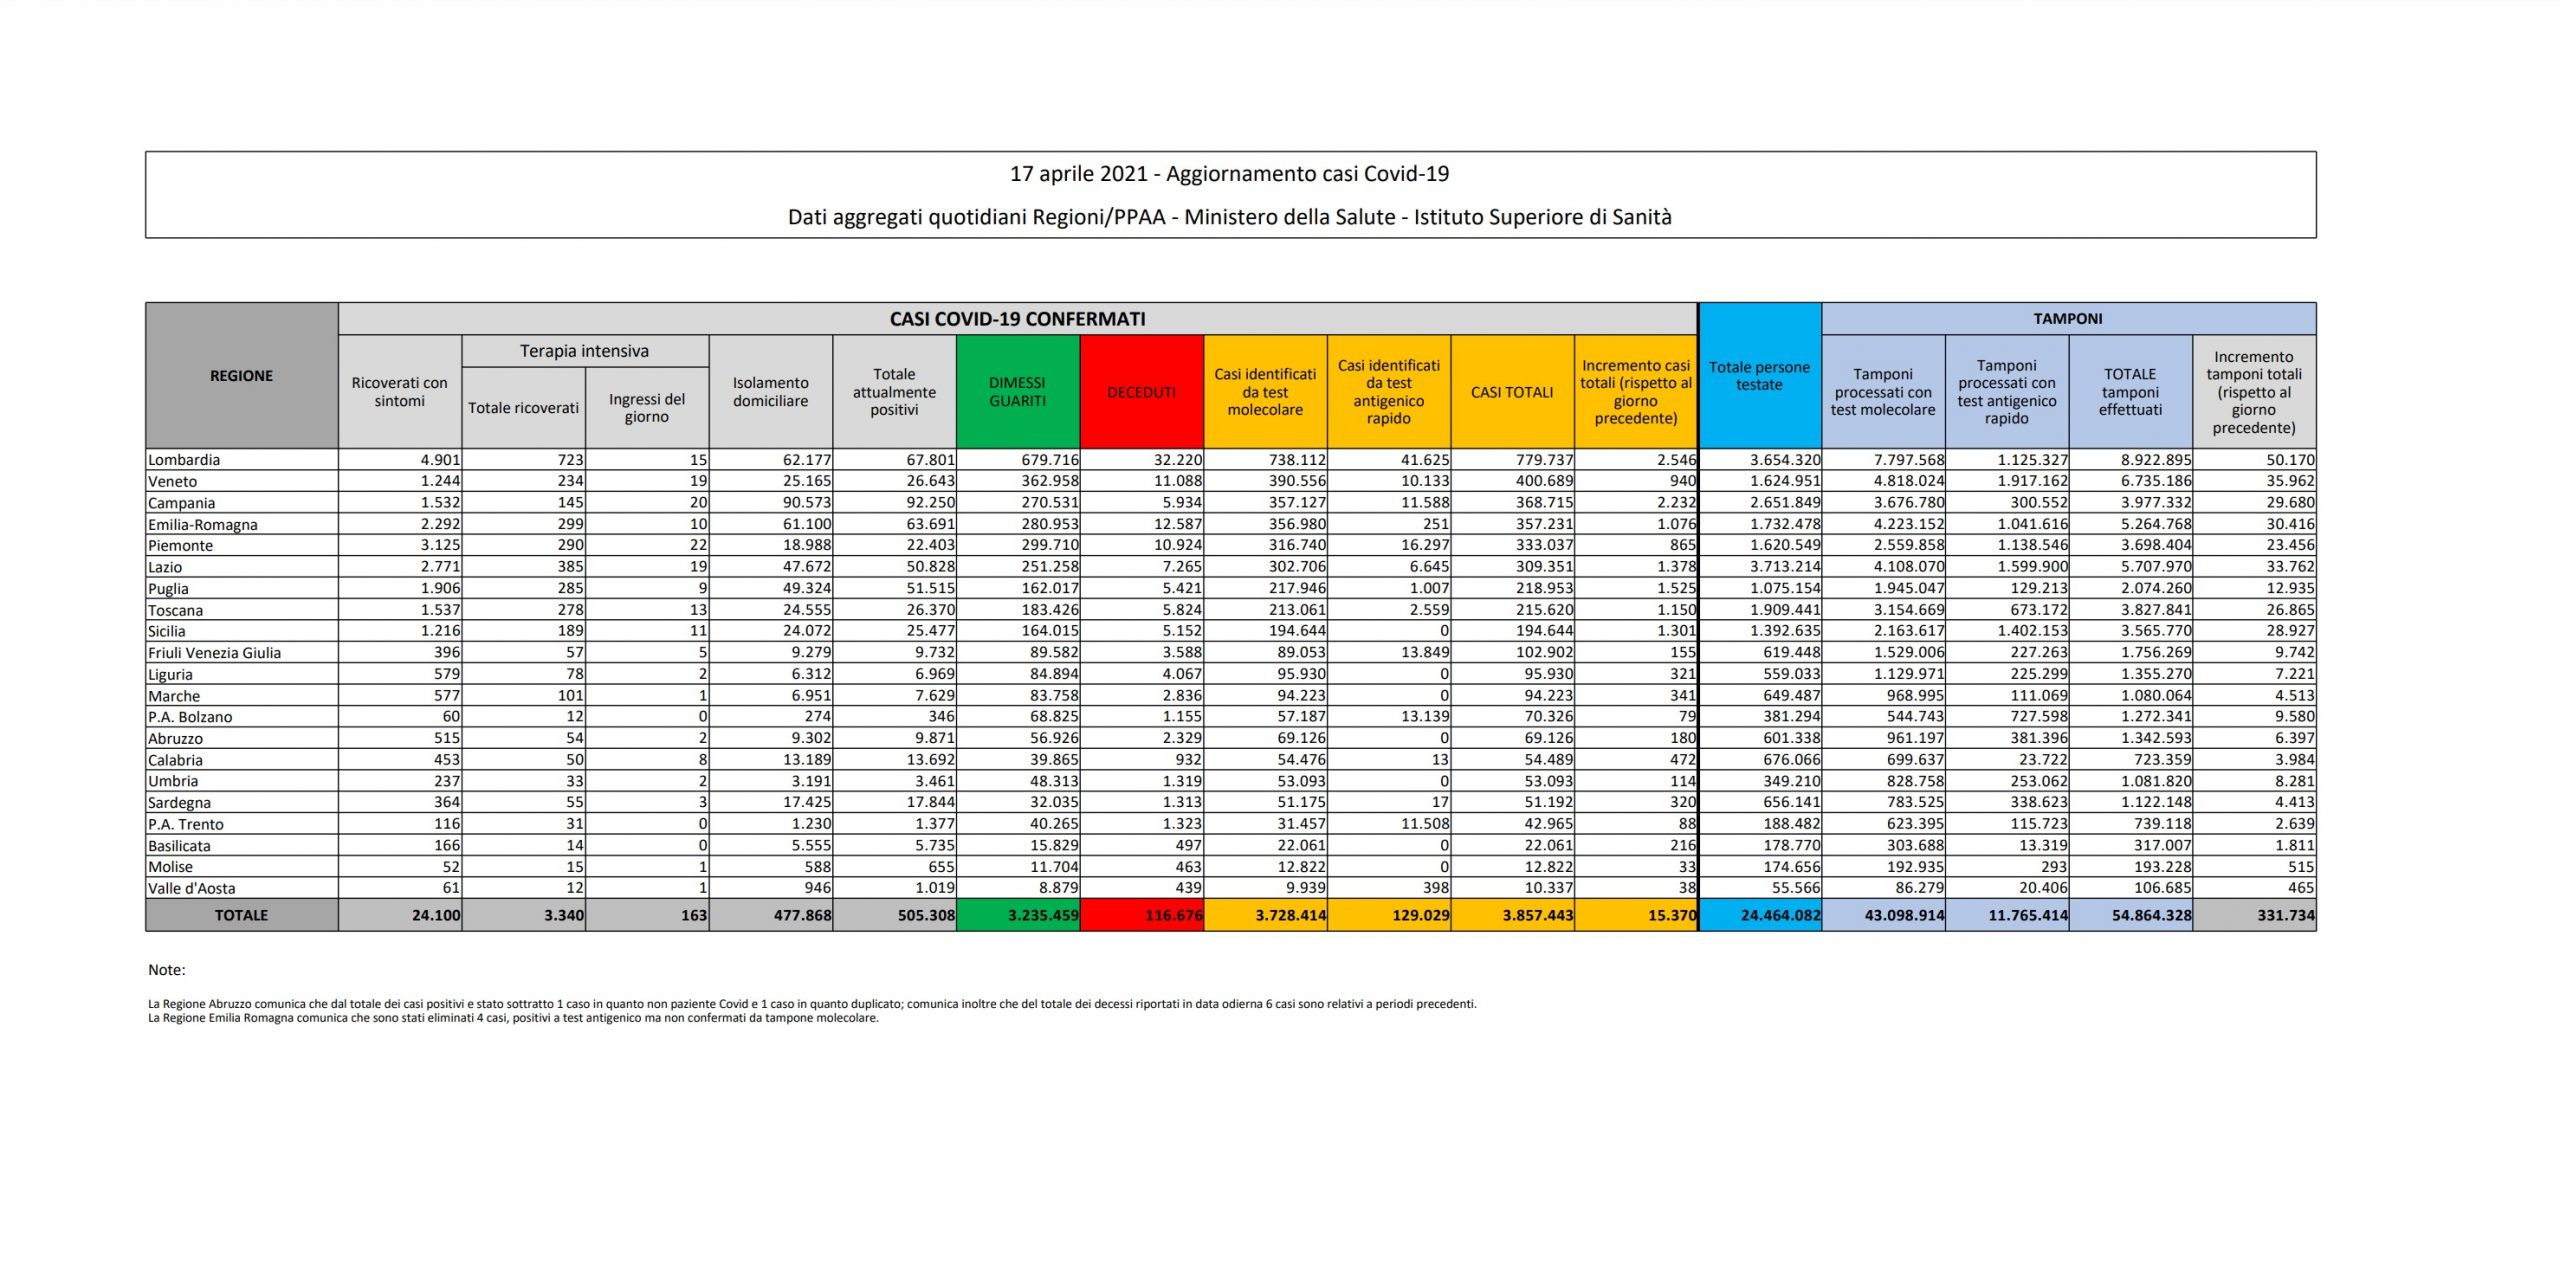The image size is (2560, 1285).
Task: Click the red DECEDUTI column header
Action: tap(1141, 392)
